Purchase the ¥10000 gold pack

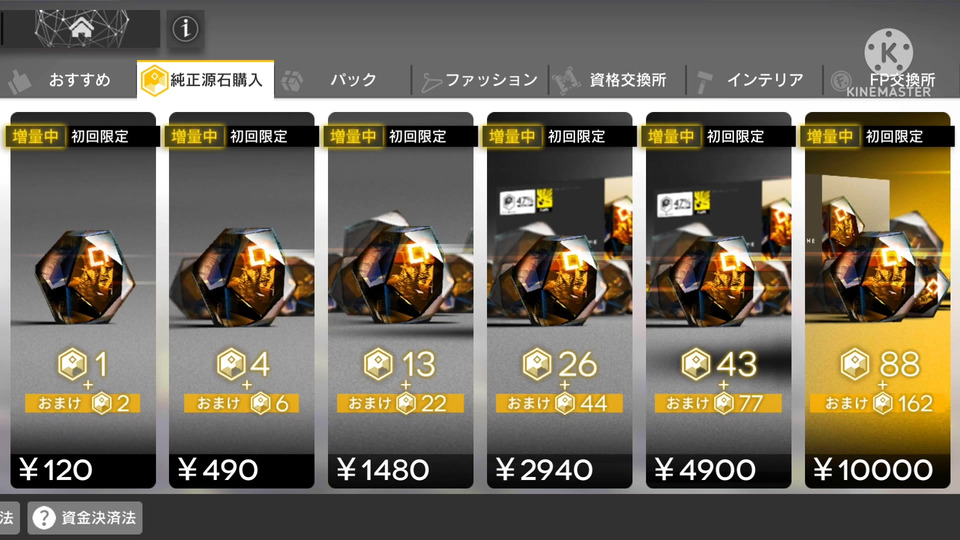click(x=877, y=300)
